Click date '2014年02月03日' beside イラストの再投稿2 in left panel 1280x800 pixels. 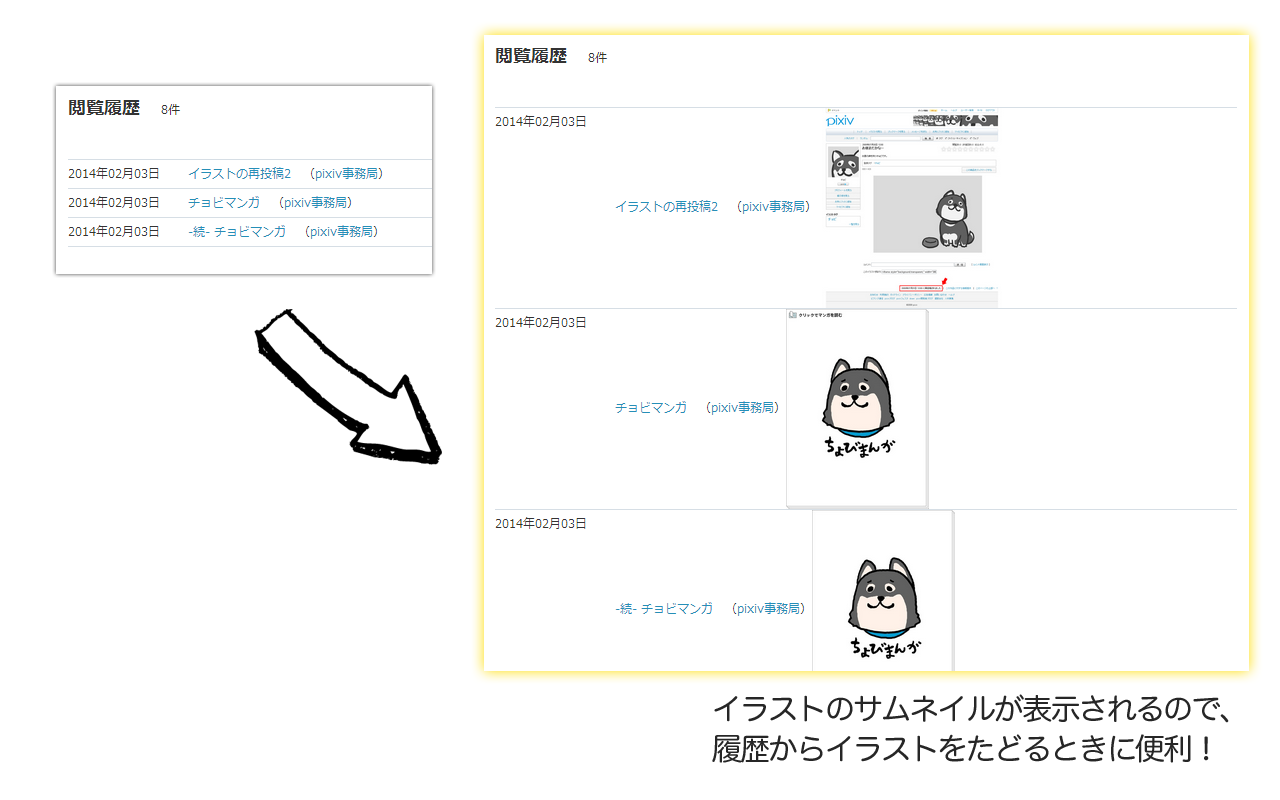click(114, 174)
